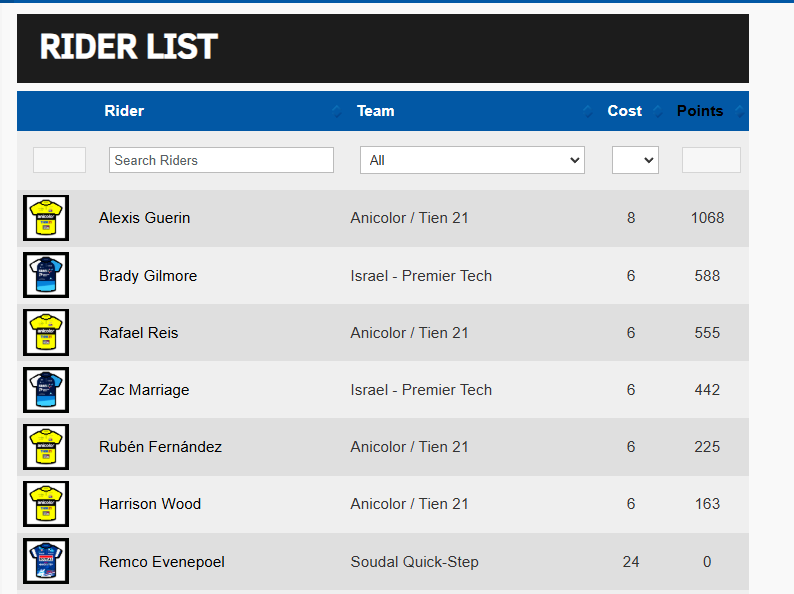Click Harrison Wood's jersey icon
The height and width of the screenshot is (594, 794).
click(x=46, y=504)
